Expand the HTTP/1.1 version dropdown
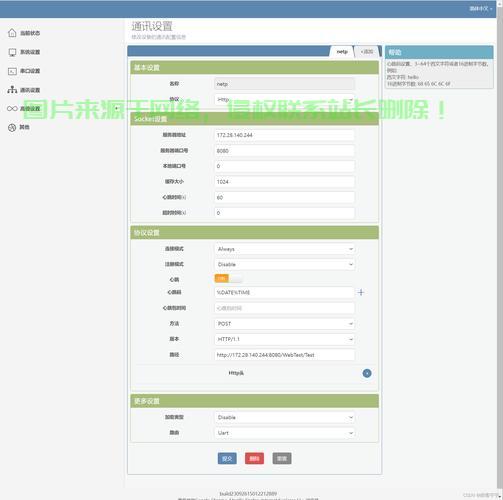The height and width of the screenshot is (500, 503). (x=284, y=339)
